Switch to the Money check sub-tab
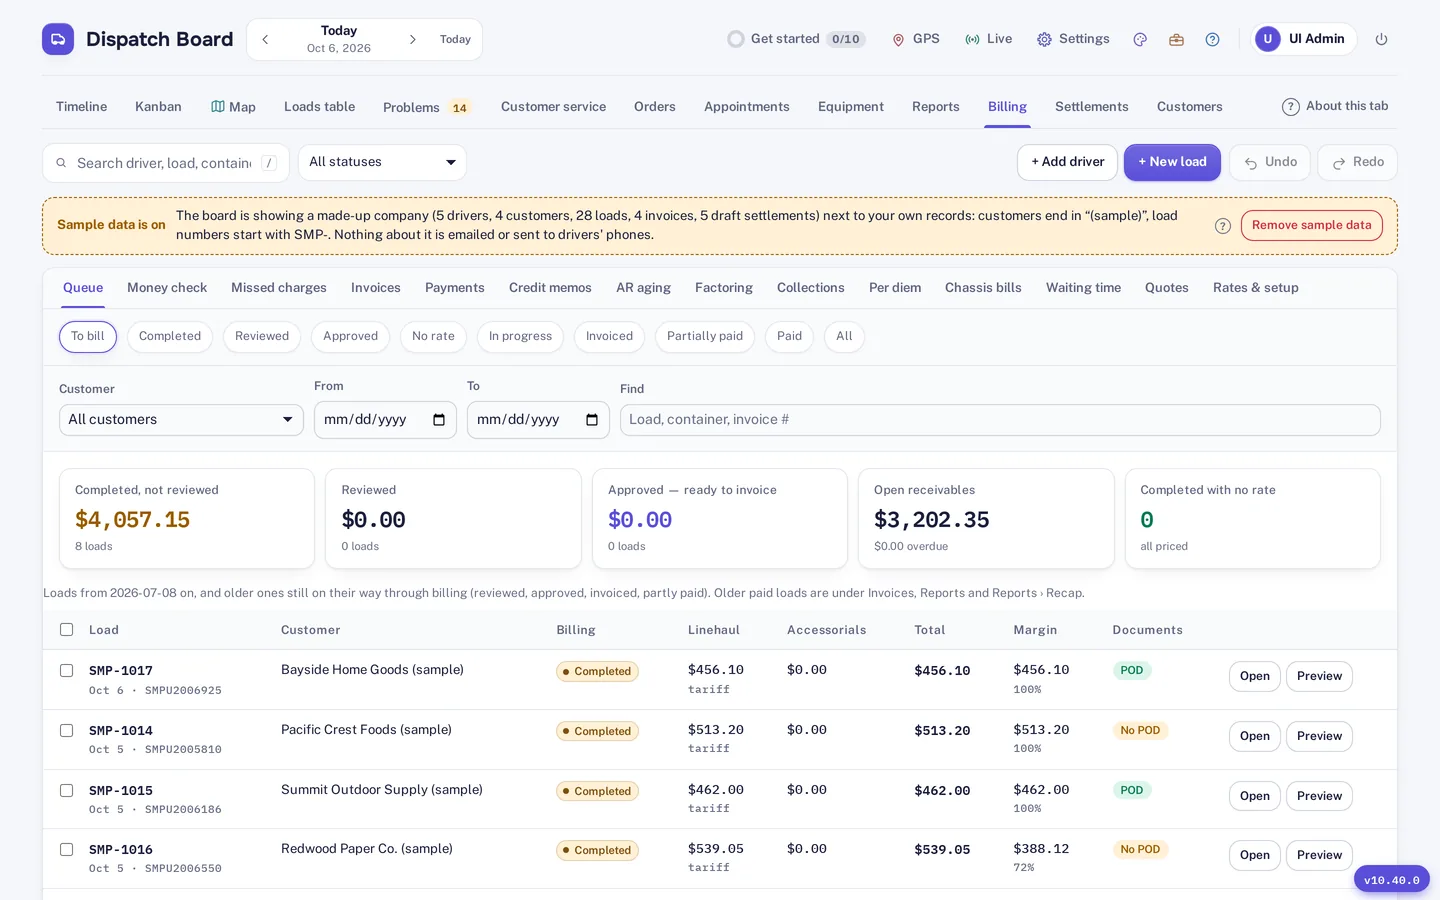 click(x=167, y=288)
